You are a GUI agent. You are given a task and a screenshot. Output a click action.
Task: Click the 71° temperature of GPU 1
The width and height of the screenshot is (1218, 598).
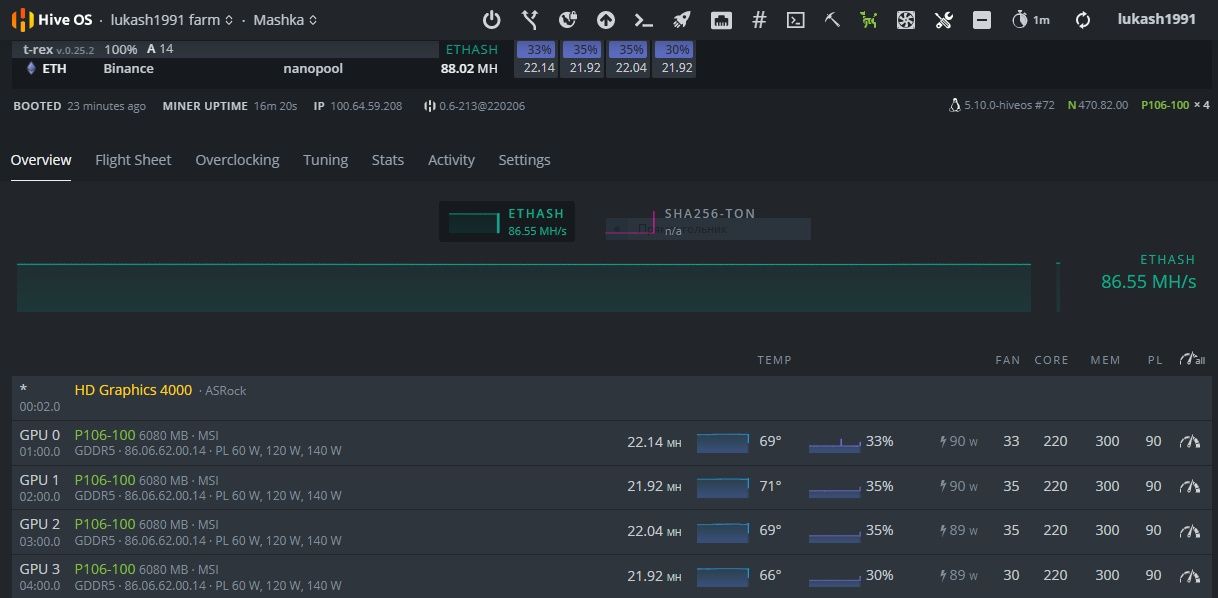(770, 486)
